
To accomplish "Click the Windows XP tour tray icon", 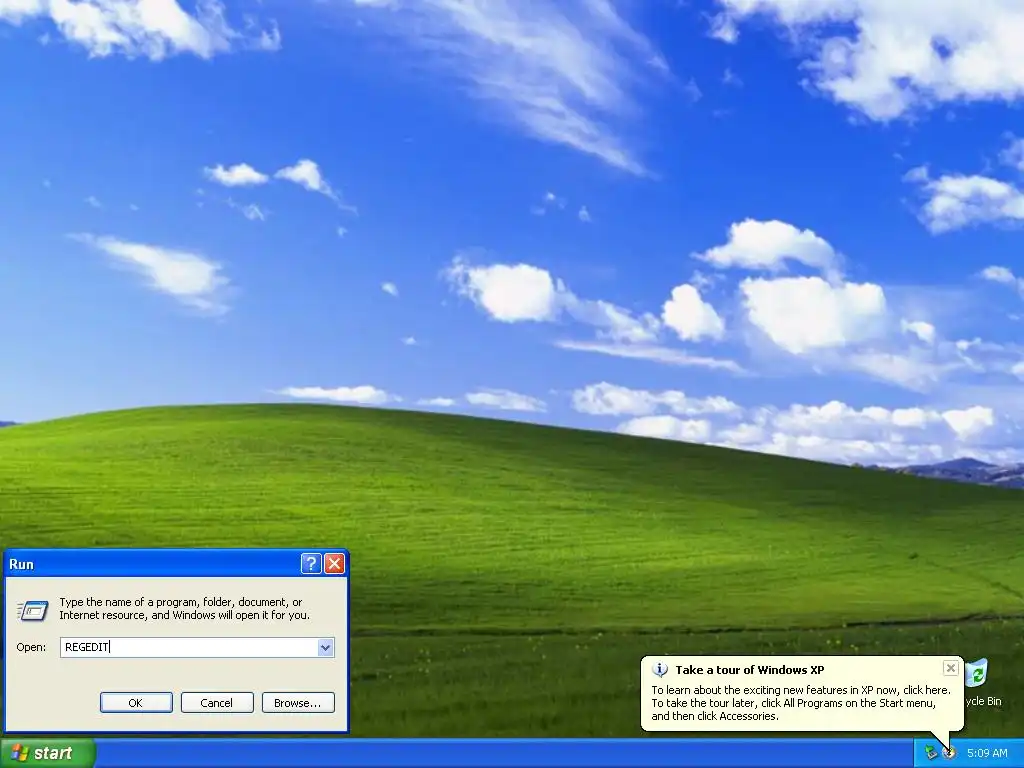I will pos(949,753).
